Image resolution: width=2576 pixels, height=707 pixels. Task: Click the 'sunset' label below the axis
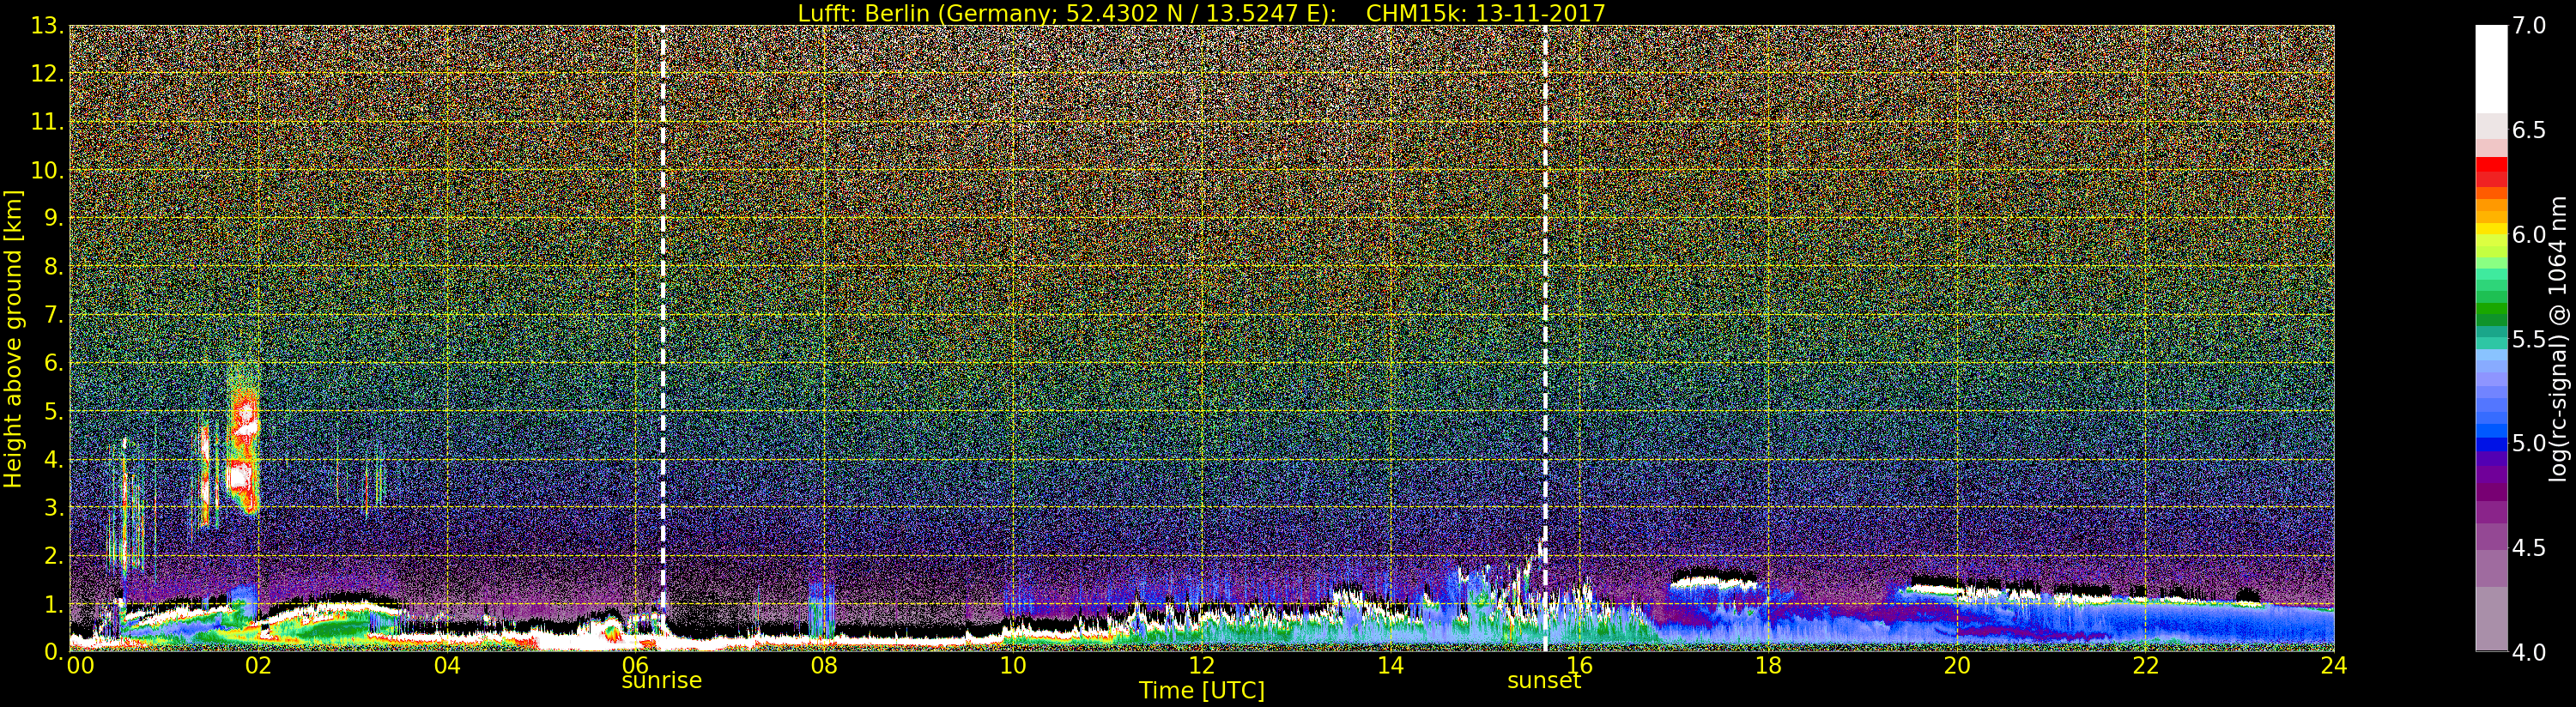click(x=1544, y=681)
